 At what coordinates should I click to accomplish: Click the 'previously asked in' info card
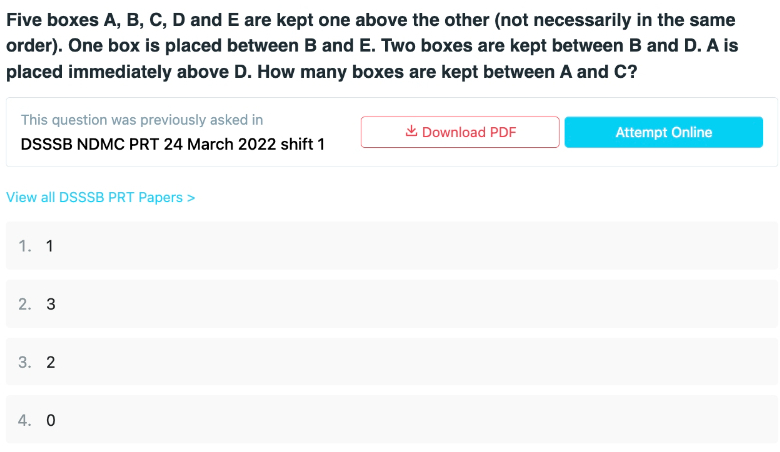click(391, 132)
